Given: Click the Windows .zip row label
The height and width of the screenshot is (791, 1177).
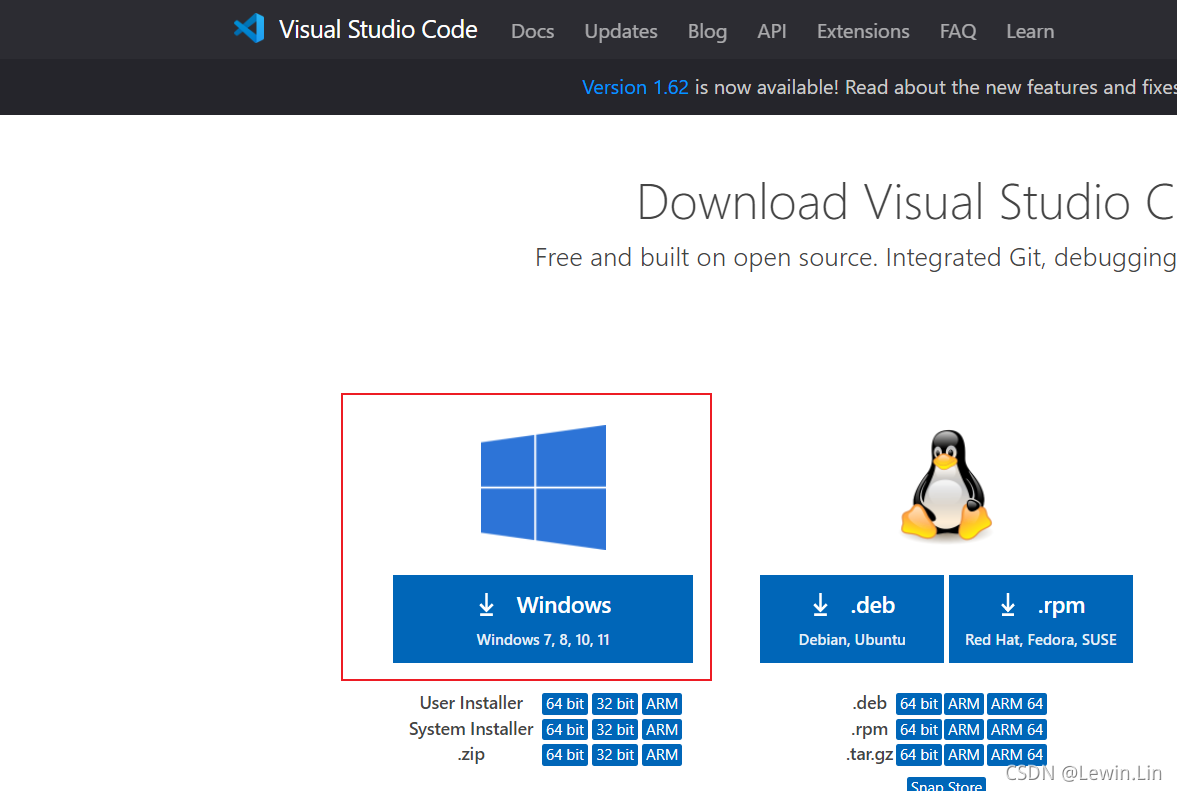Looking at the screenshot, I should [x=471, y=754].
